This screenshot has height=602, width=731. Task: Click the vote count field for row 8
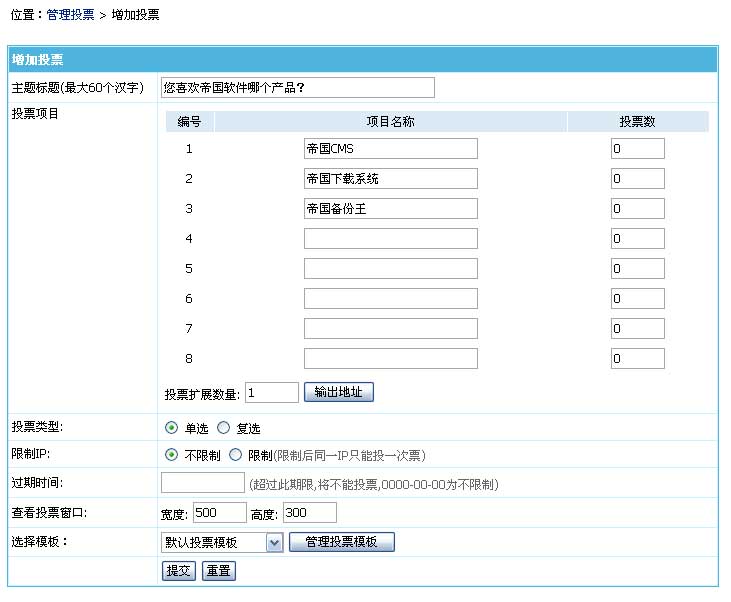(x=637, y=359)
